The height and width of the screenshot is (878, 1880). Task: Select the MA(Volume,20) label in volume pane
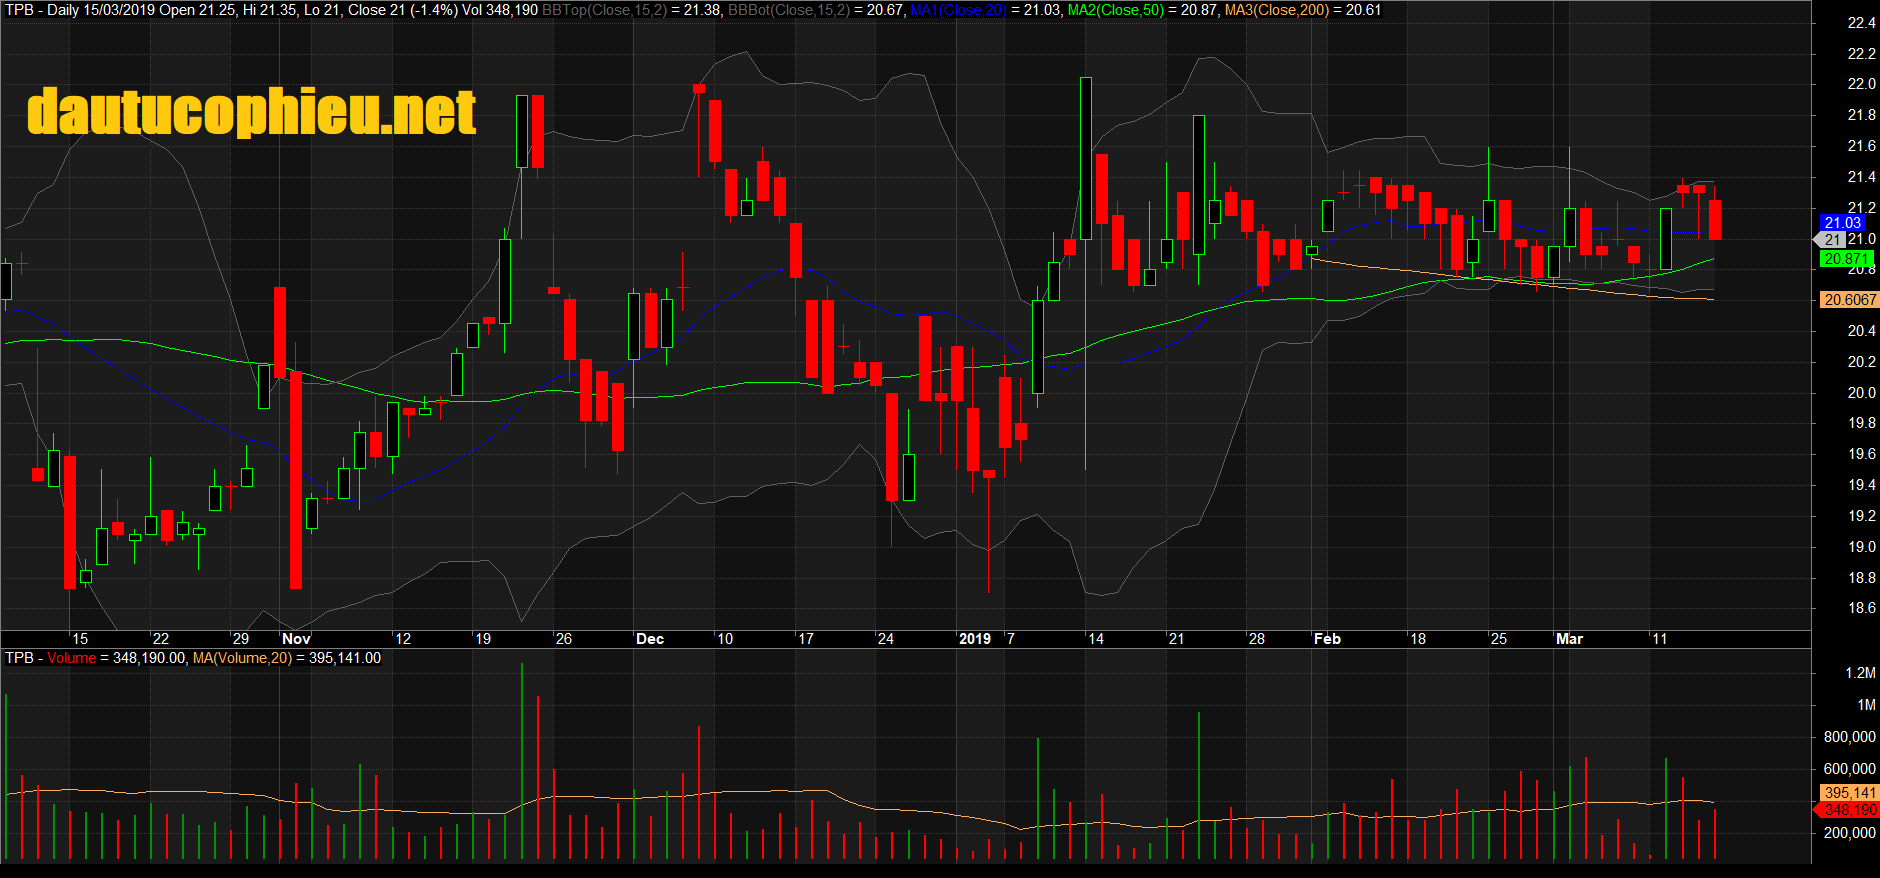tap(242, 658)
